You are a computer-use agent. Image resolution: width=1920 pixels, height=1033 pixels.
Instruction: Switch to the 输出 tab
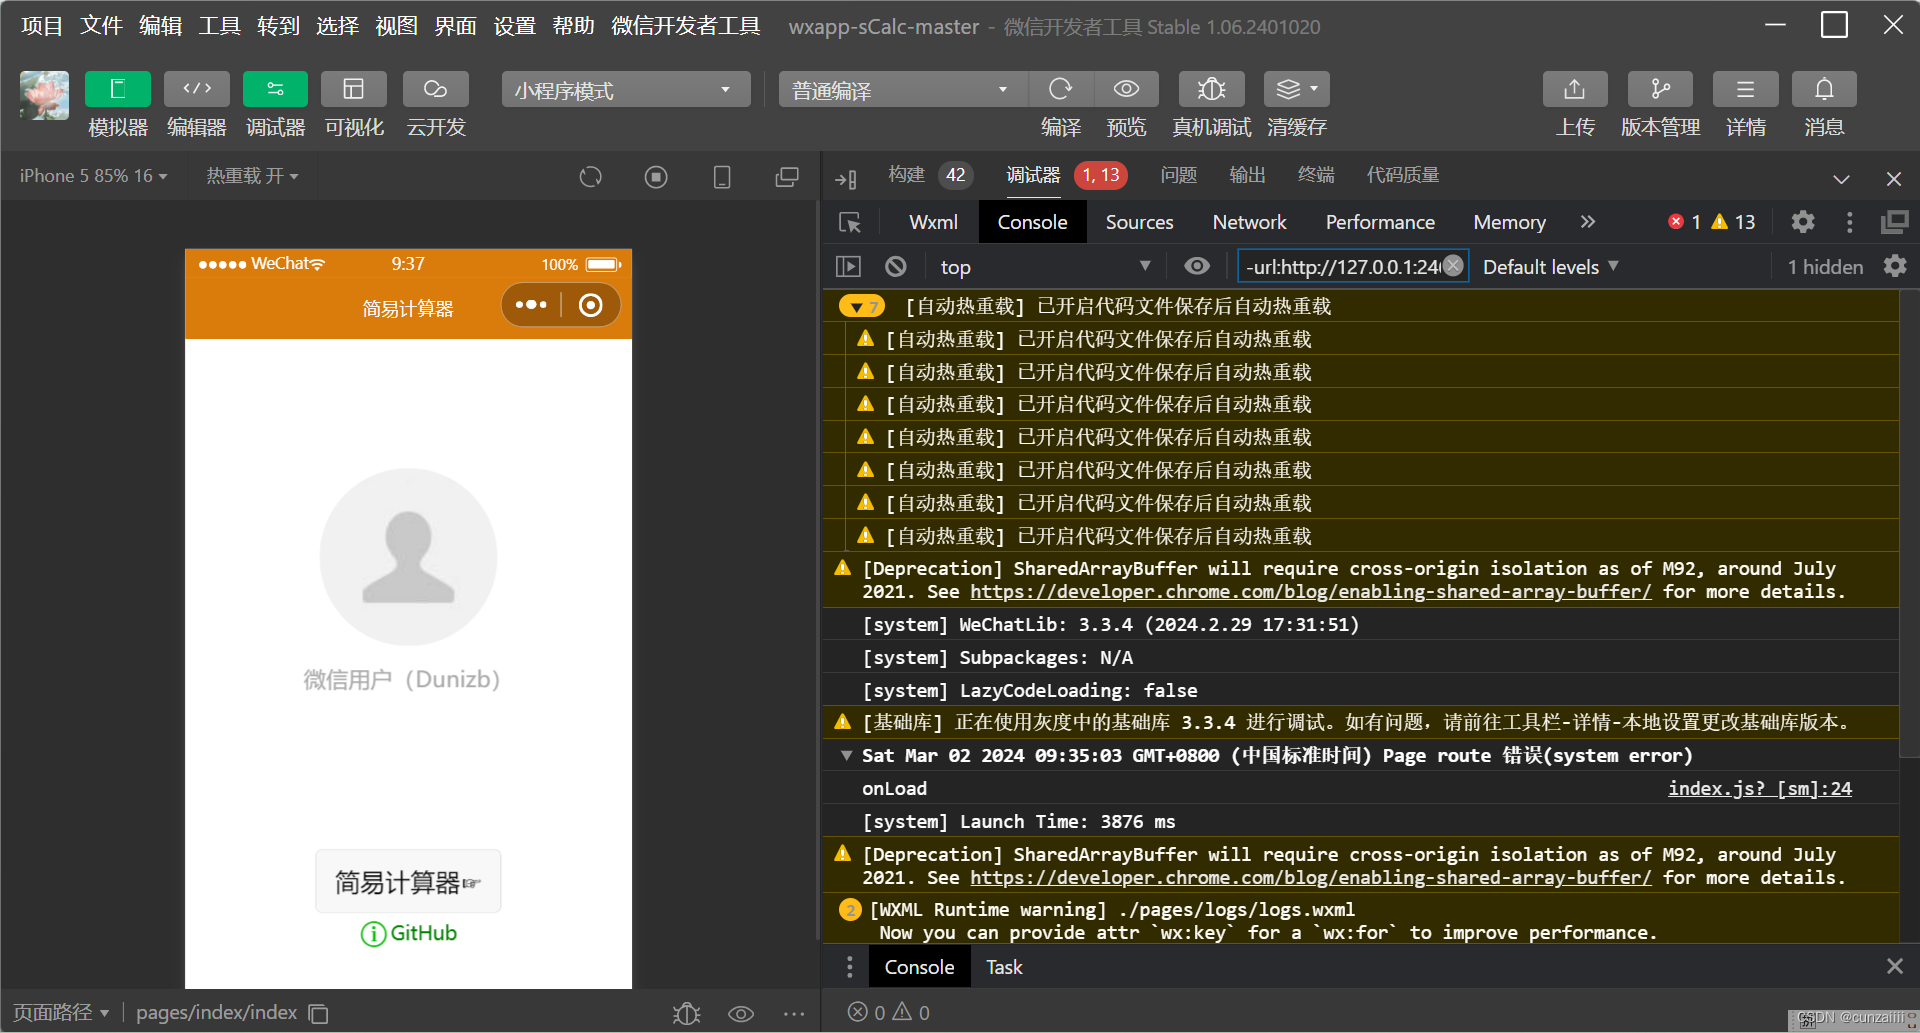point(1247,175)
